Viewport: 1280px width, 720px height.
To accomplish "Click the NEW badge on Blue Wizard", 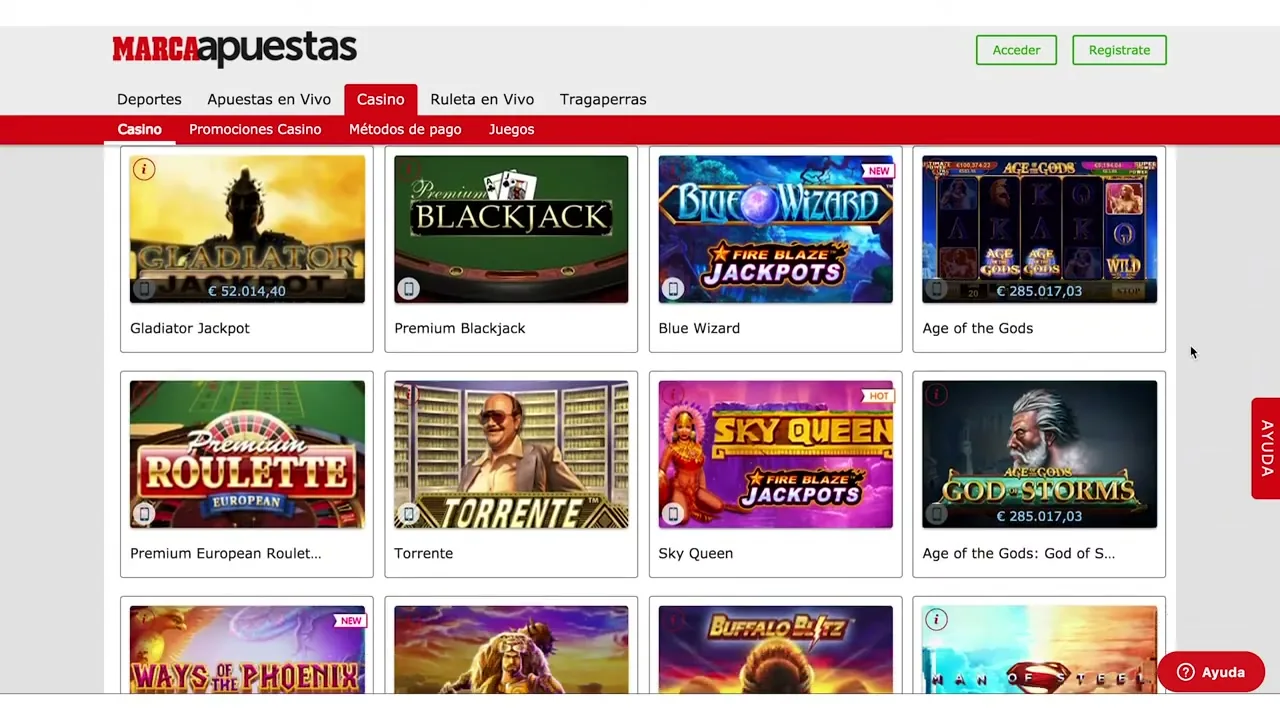I will tap(878, 171).
